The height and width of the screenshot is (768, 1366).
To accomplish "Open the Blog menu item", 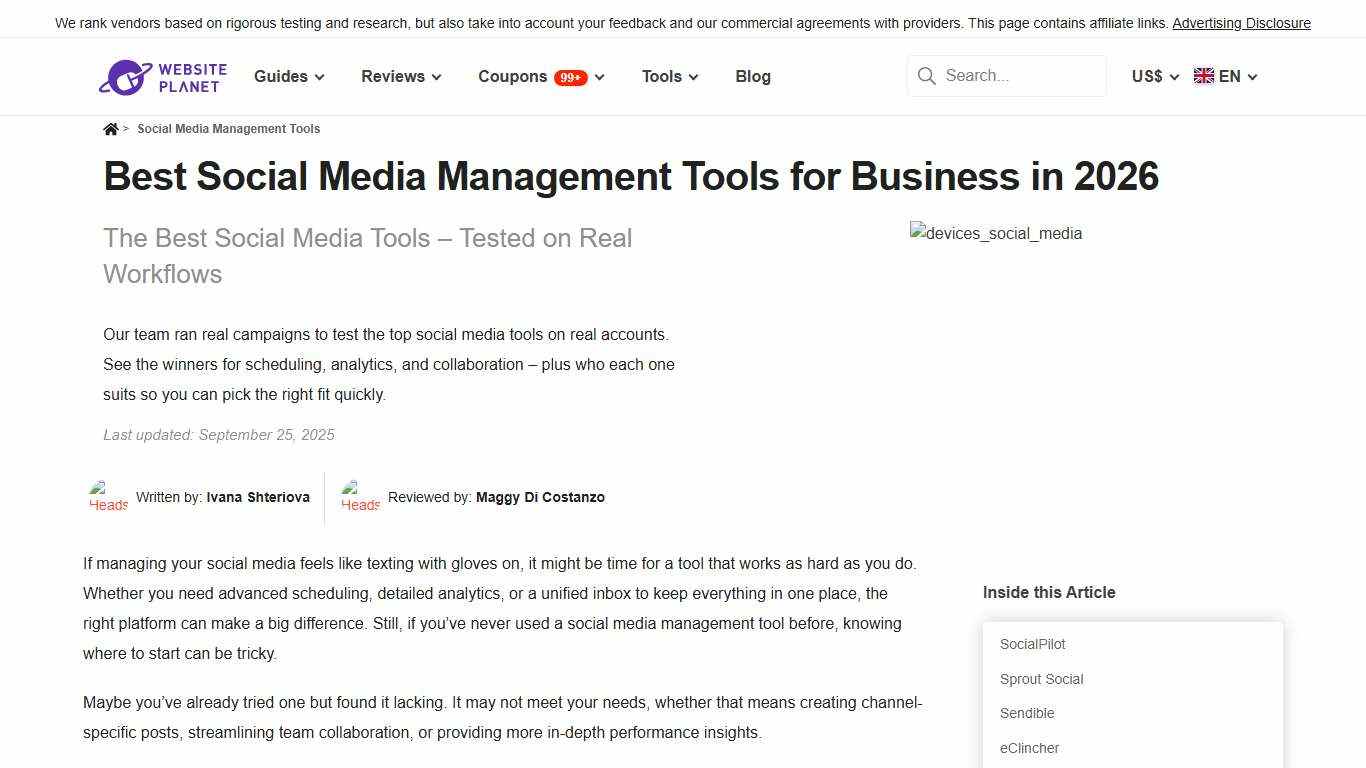I will point(752,76).
